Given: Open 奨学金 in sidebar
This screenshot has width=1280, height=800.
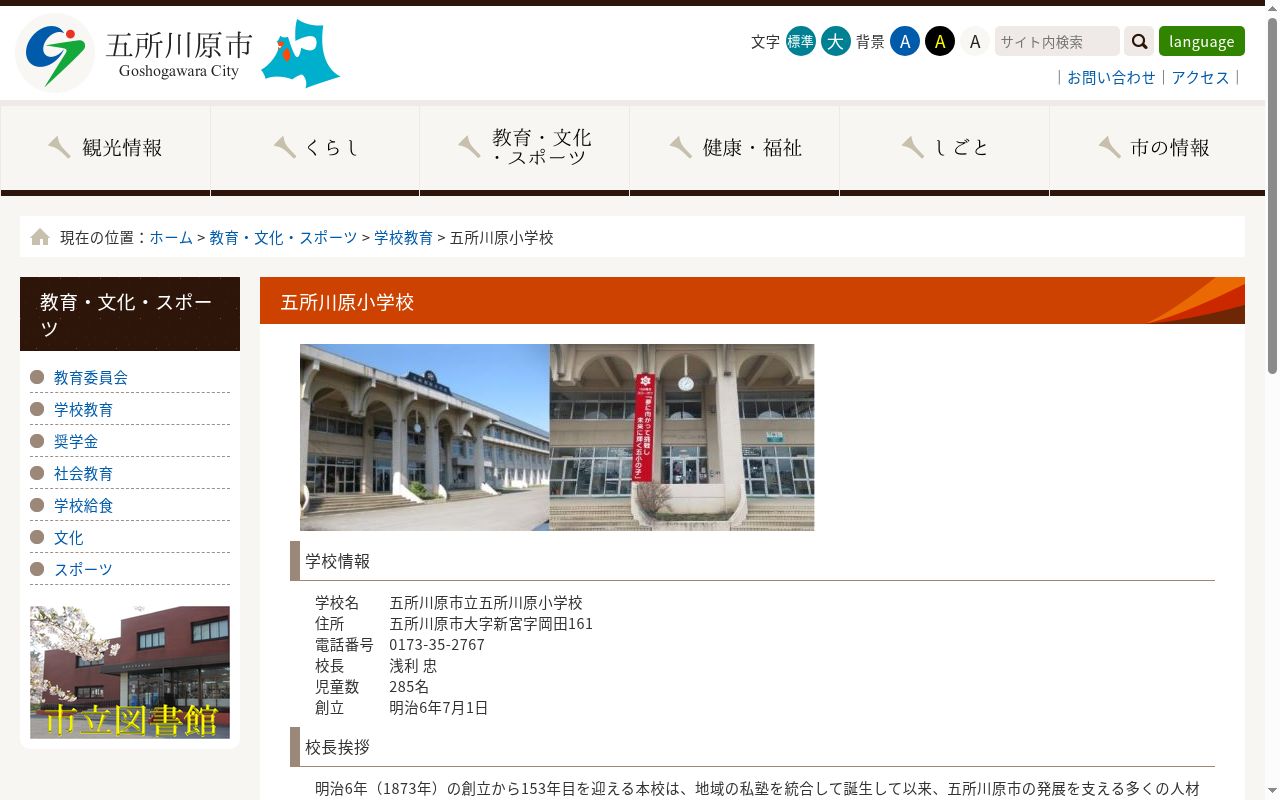Looking at the screenshot, I should coord(76,441).
